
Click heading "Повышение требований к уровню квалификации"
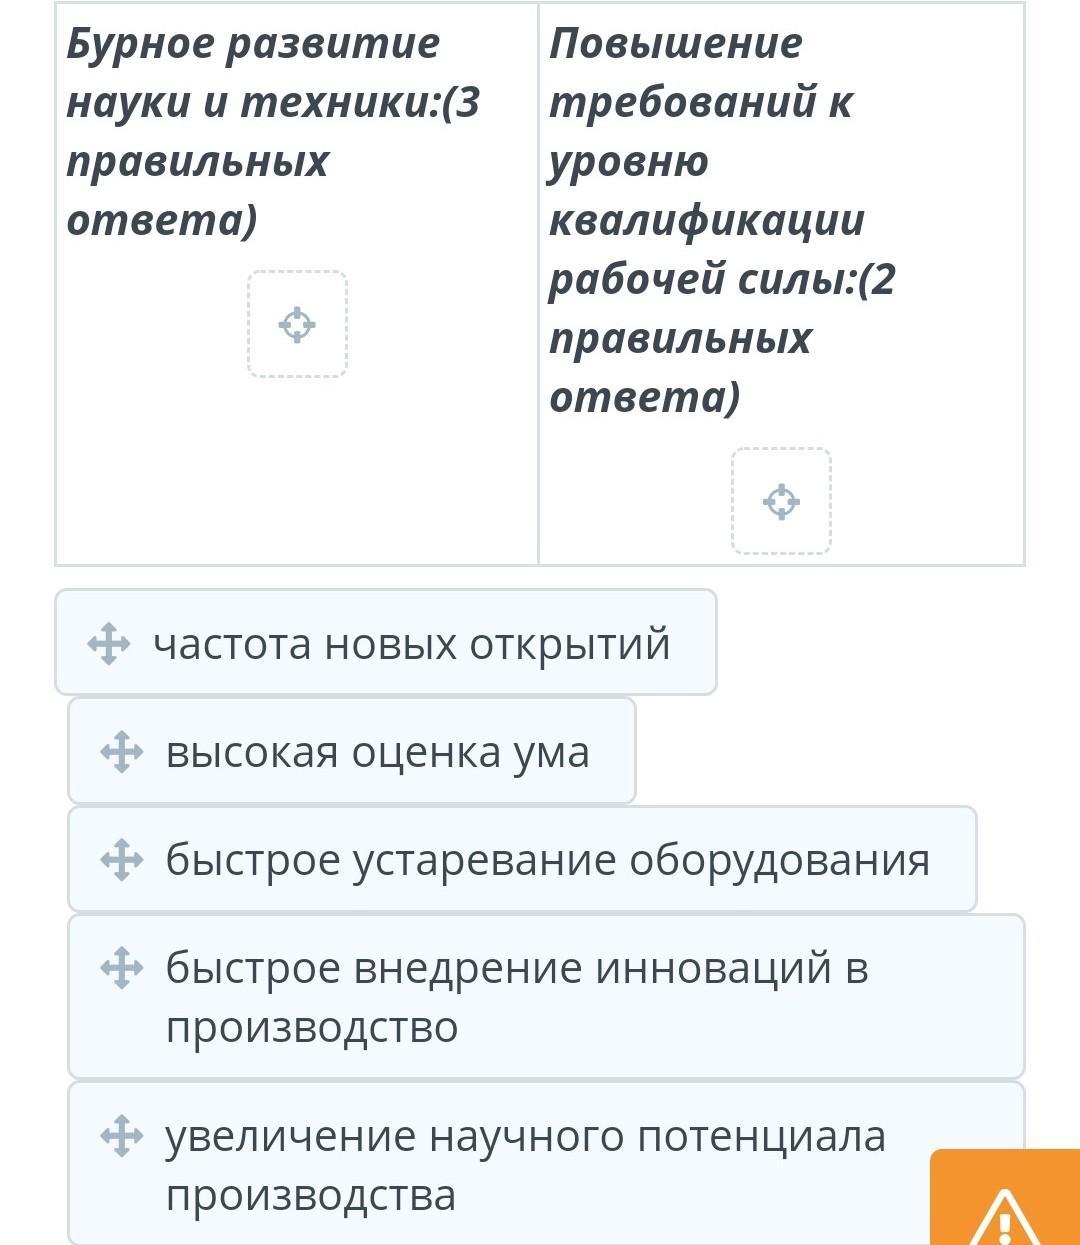tap(706, 160)
